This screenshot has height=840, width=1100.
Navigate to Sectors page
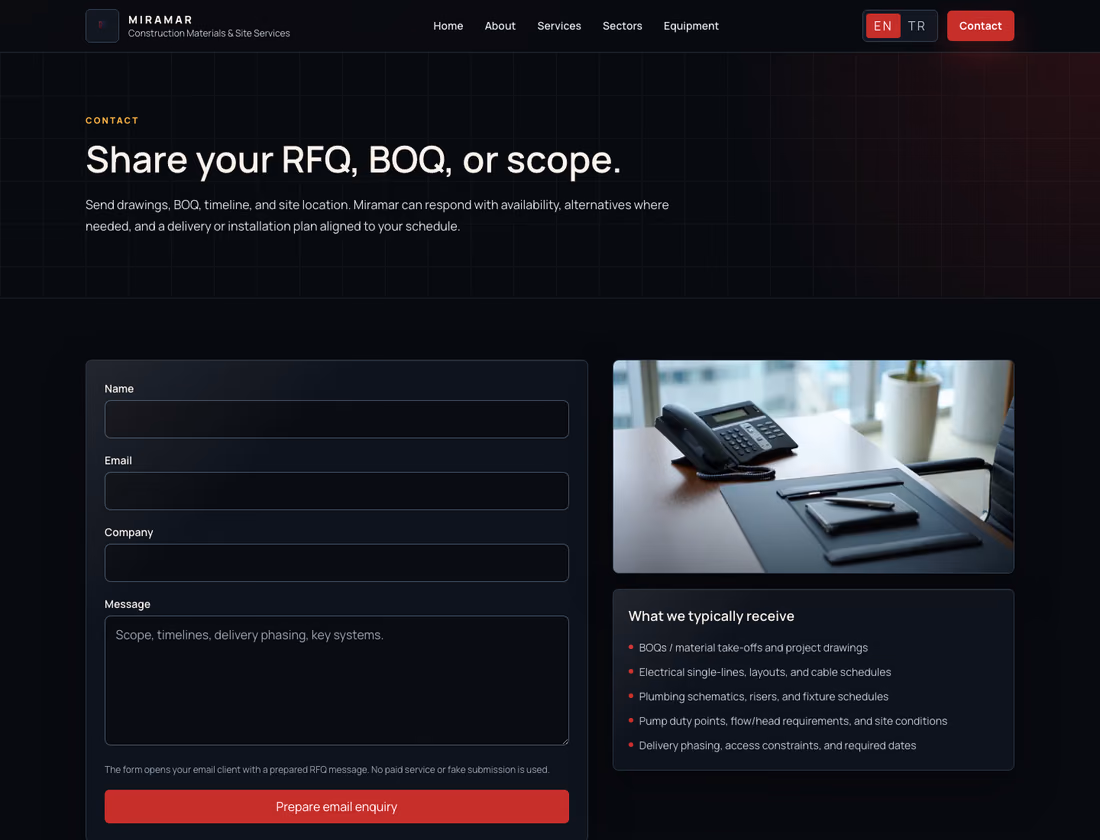622,26
